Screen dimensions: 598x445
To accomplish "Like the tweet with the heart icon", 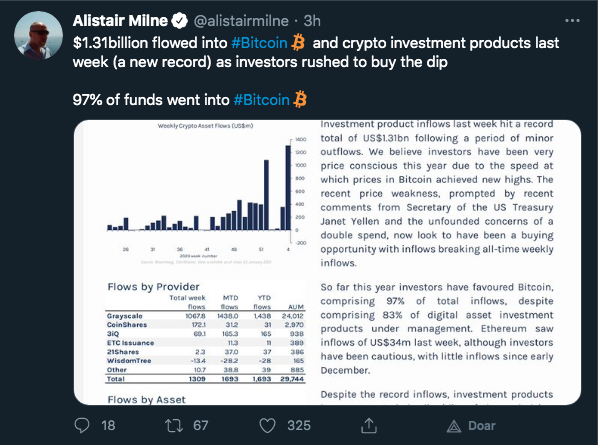I will pyautogui.click(x=267, y=426).
